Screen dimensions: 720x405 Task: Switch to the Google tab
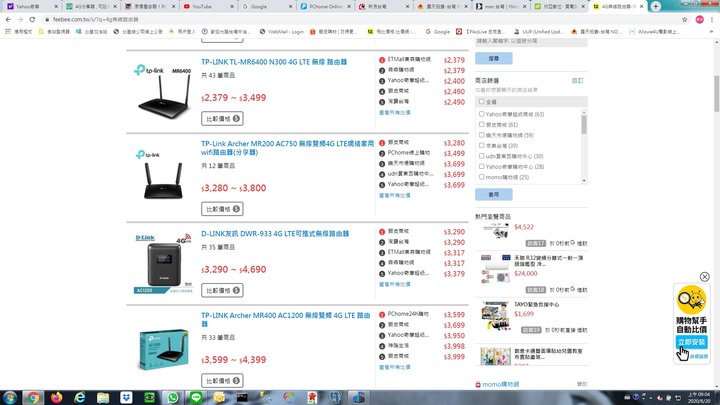tap(265, 6)
